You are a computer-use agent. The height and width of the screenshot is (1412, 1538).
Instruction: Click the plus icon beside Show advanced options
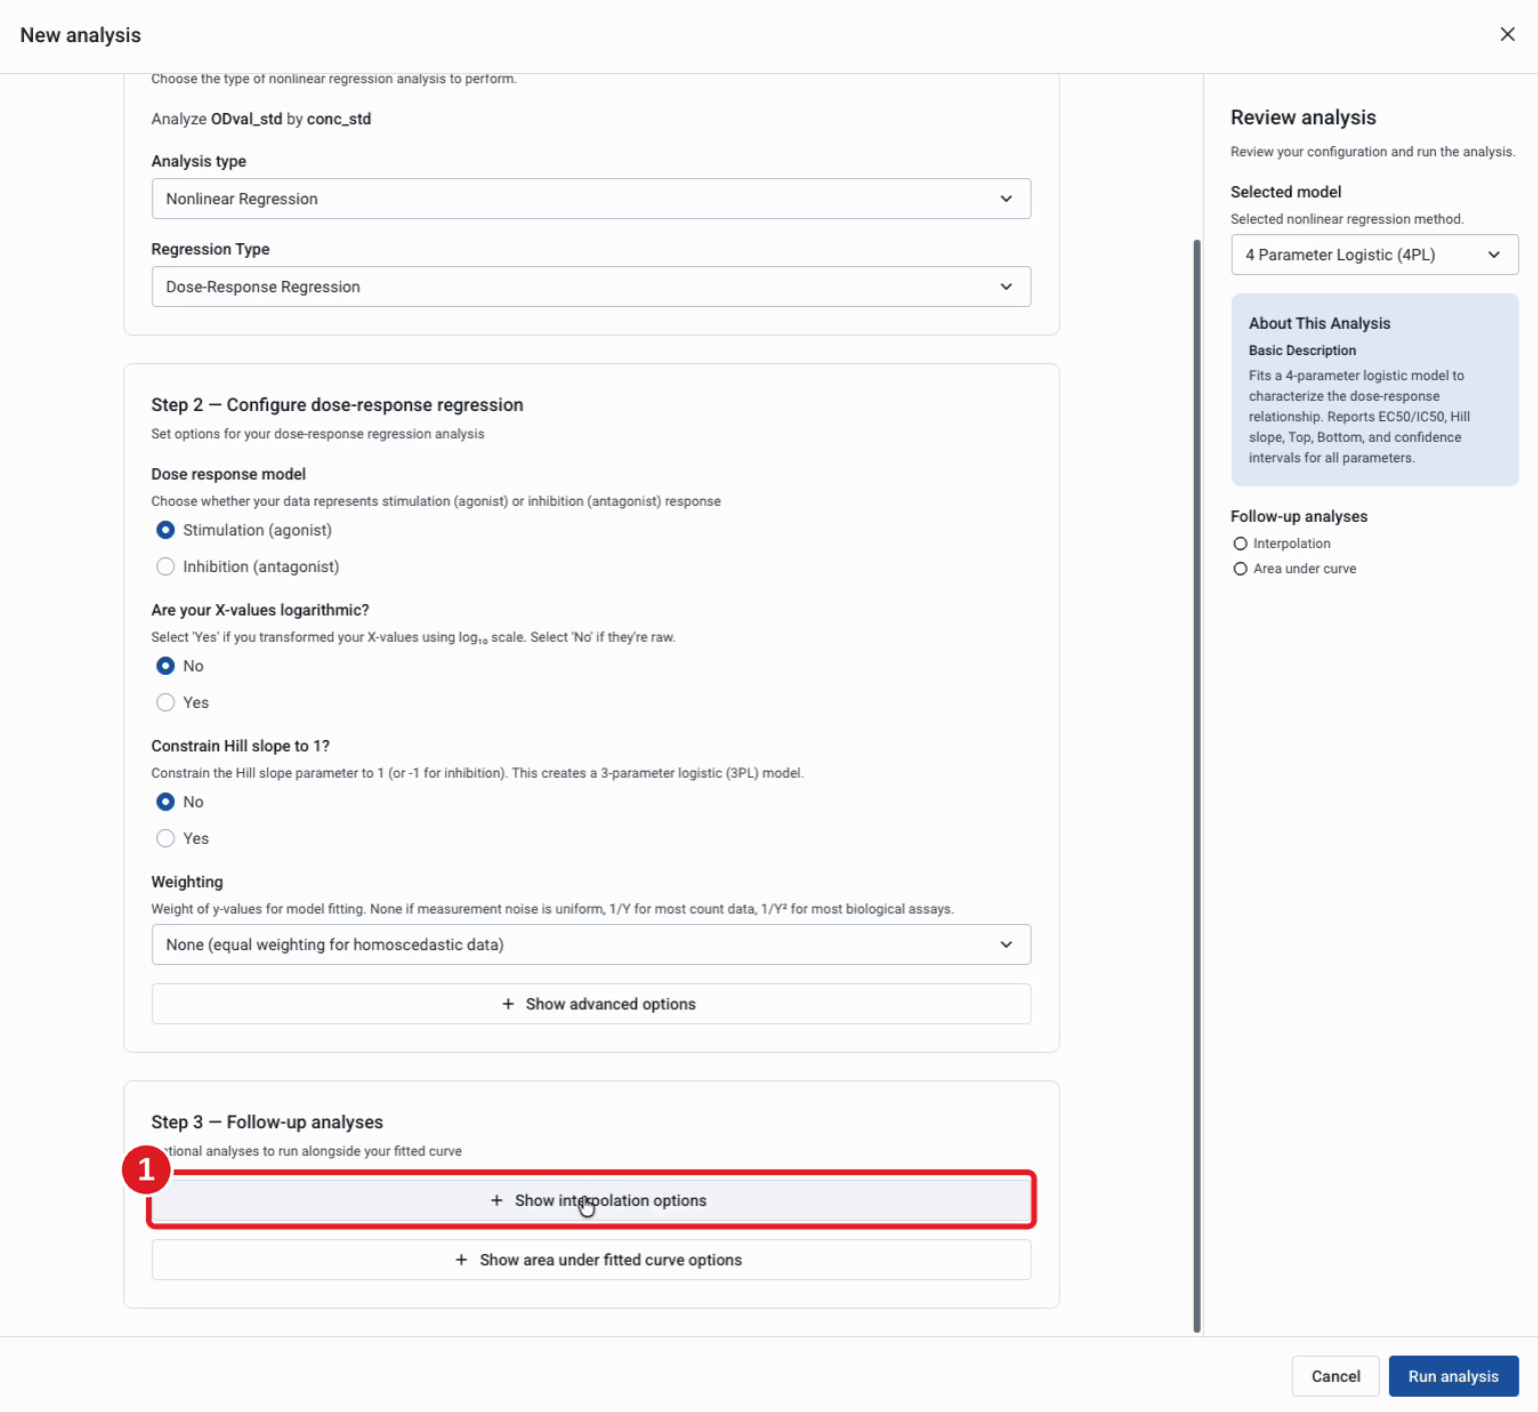click(508, 1004)
